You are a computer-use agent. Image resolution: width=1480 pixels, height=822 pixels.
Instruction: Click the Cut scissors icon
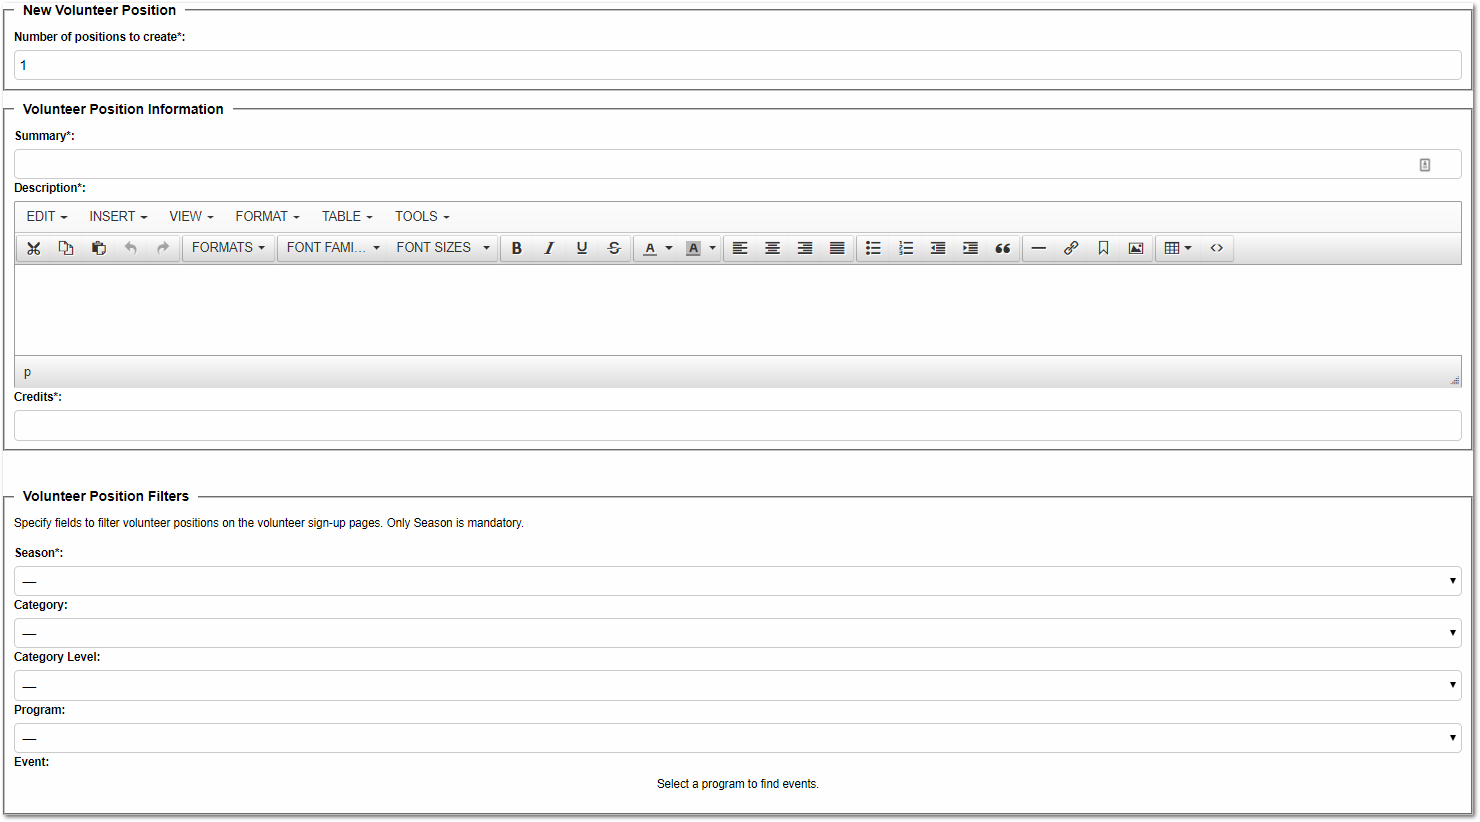(34, 248)
